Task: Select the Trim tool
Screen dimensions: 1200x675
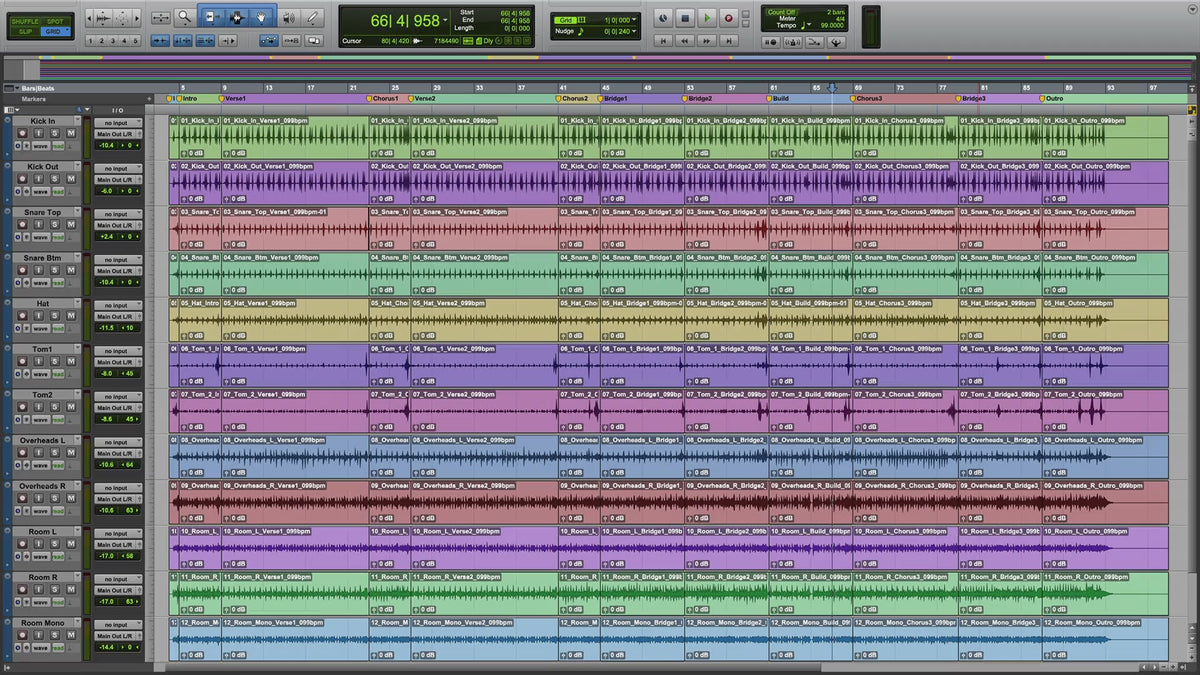Action: click(211, 17)
